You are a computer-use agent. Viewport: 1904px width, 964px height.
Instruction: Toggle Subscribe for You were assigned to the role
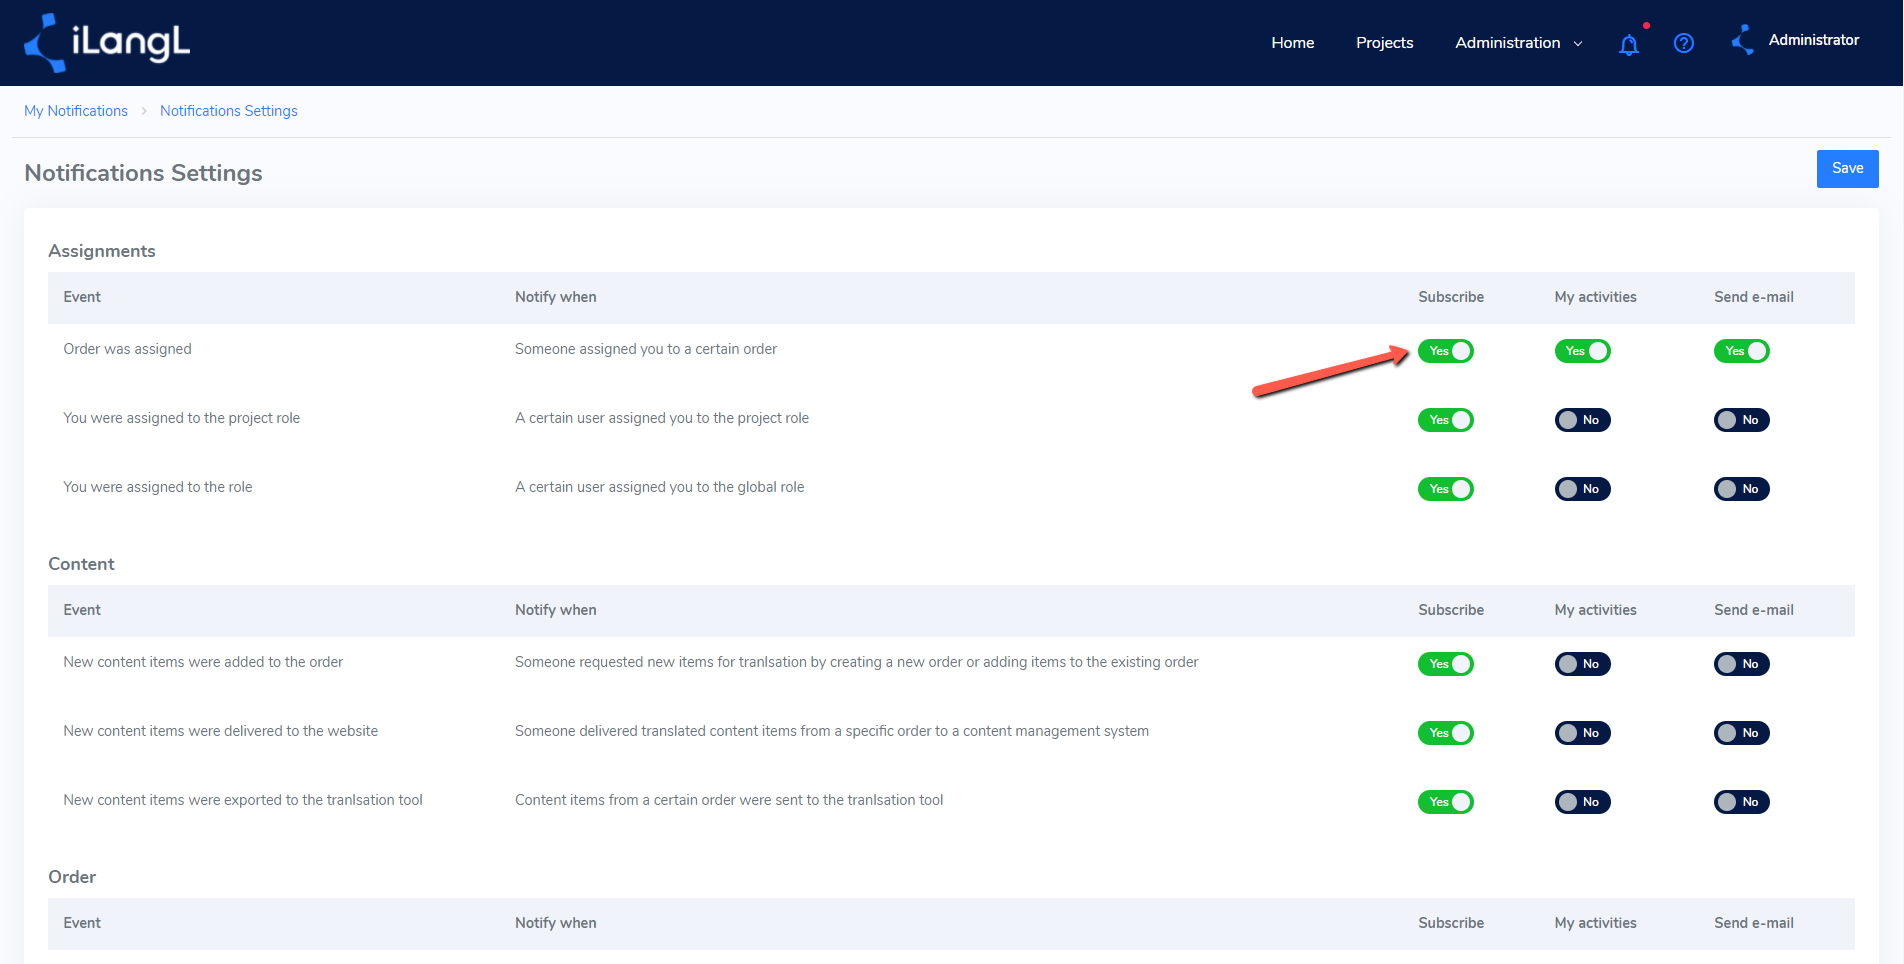[1445, 489]
